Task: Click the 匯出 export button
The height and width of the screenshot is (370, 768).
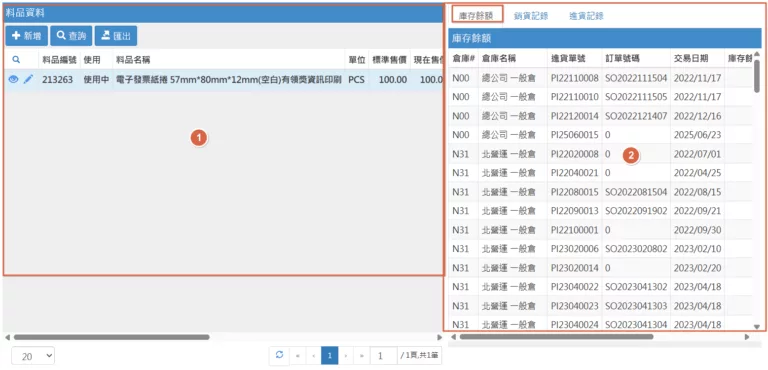Action: pos(116,36)
